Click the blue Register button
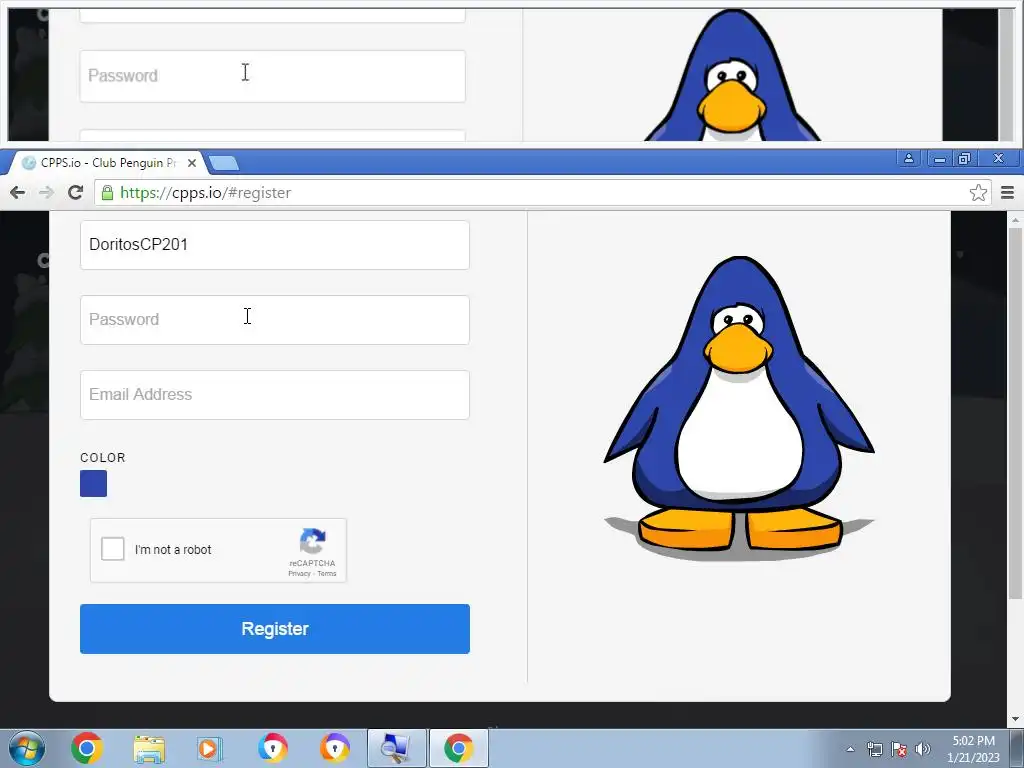 275,629
